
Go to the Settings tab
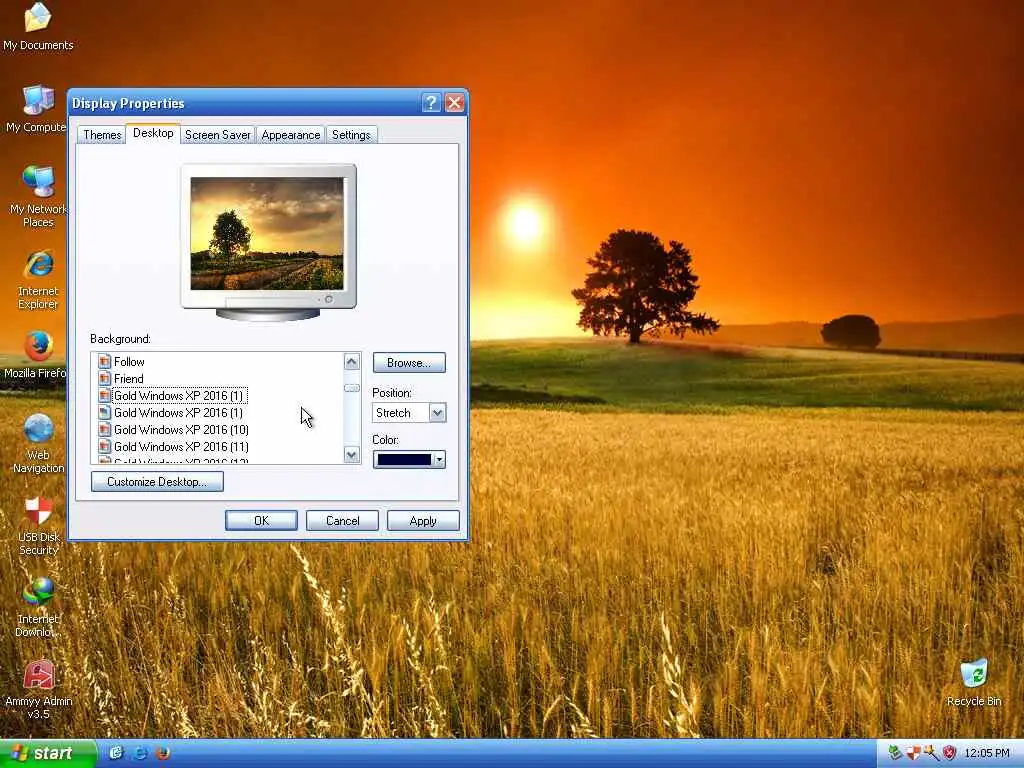(351, 135)
